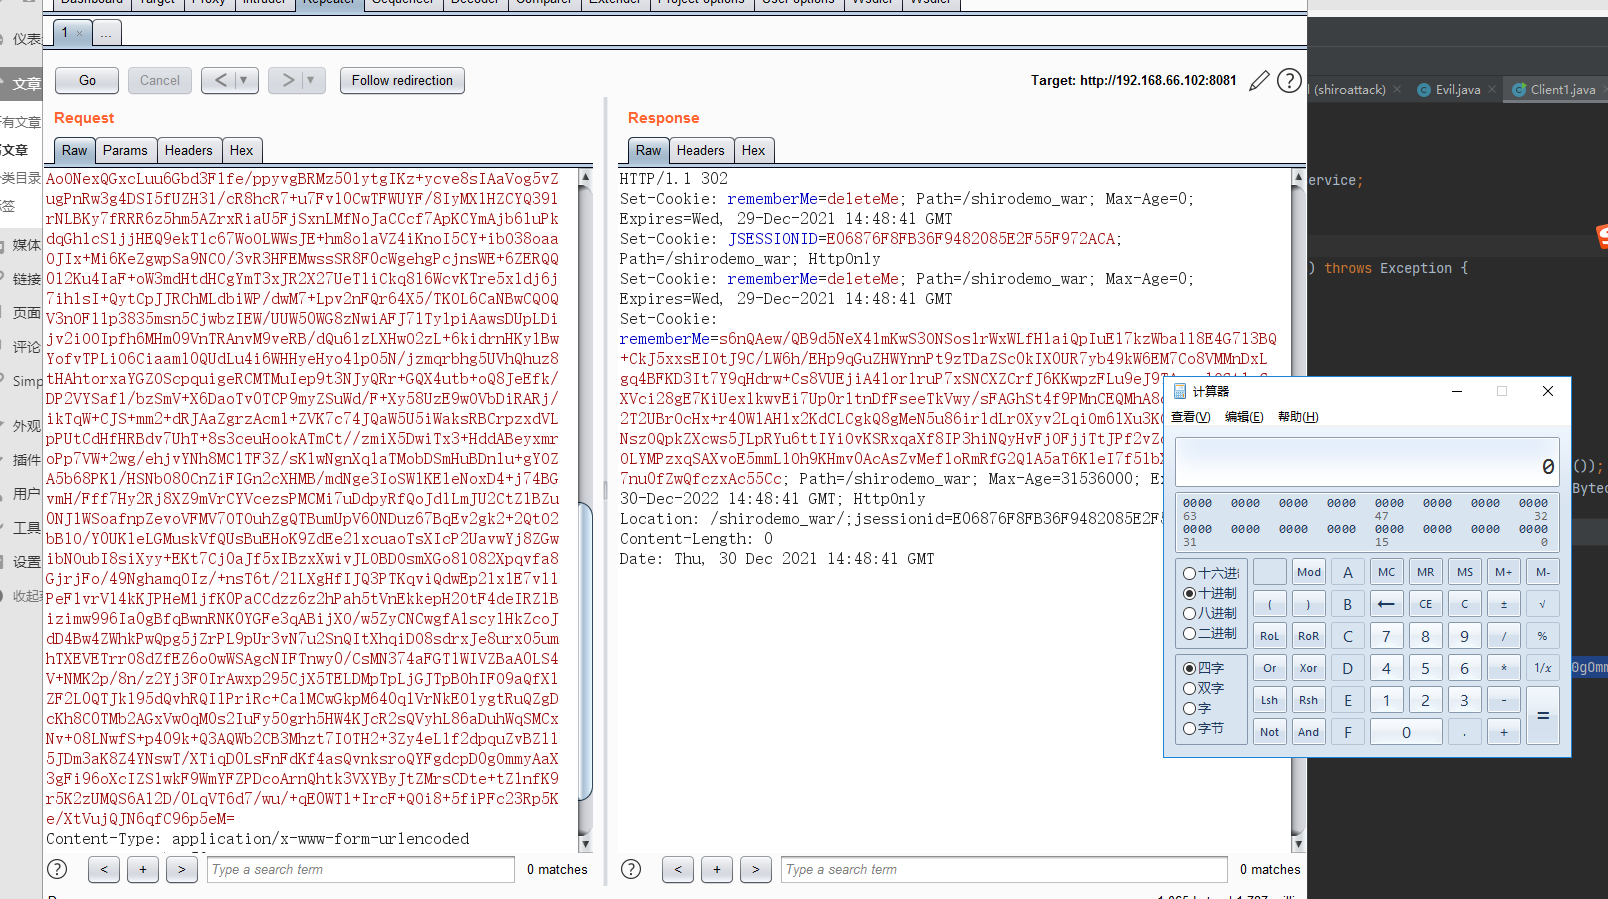
Task: Open 编辑(E) menu in calculator
Action: (x=1244, y=417)
